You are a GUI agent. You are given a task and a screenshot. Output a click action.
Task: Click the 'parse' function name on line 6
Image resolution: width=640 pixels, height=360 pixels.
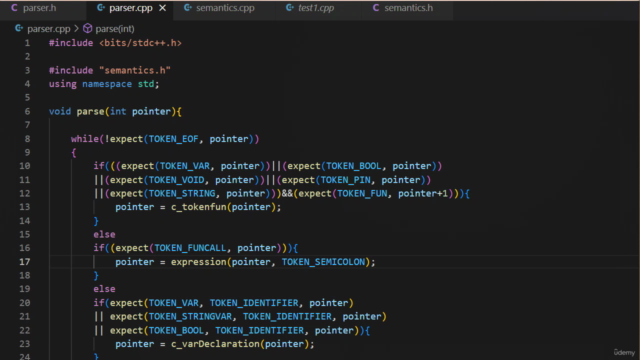pos(90,111)
